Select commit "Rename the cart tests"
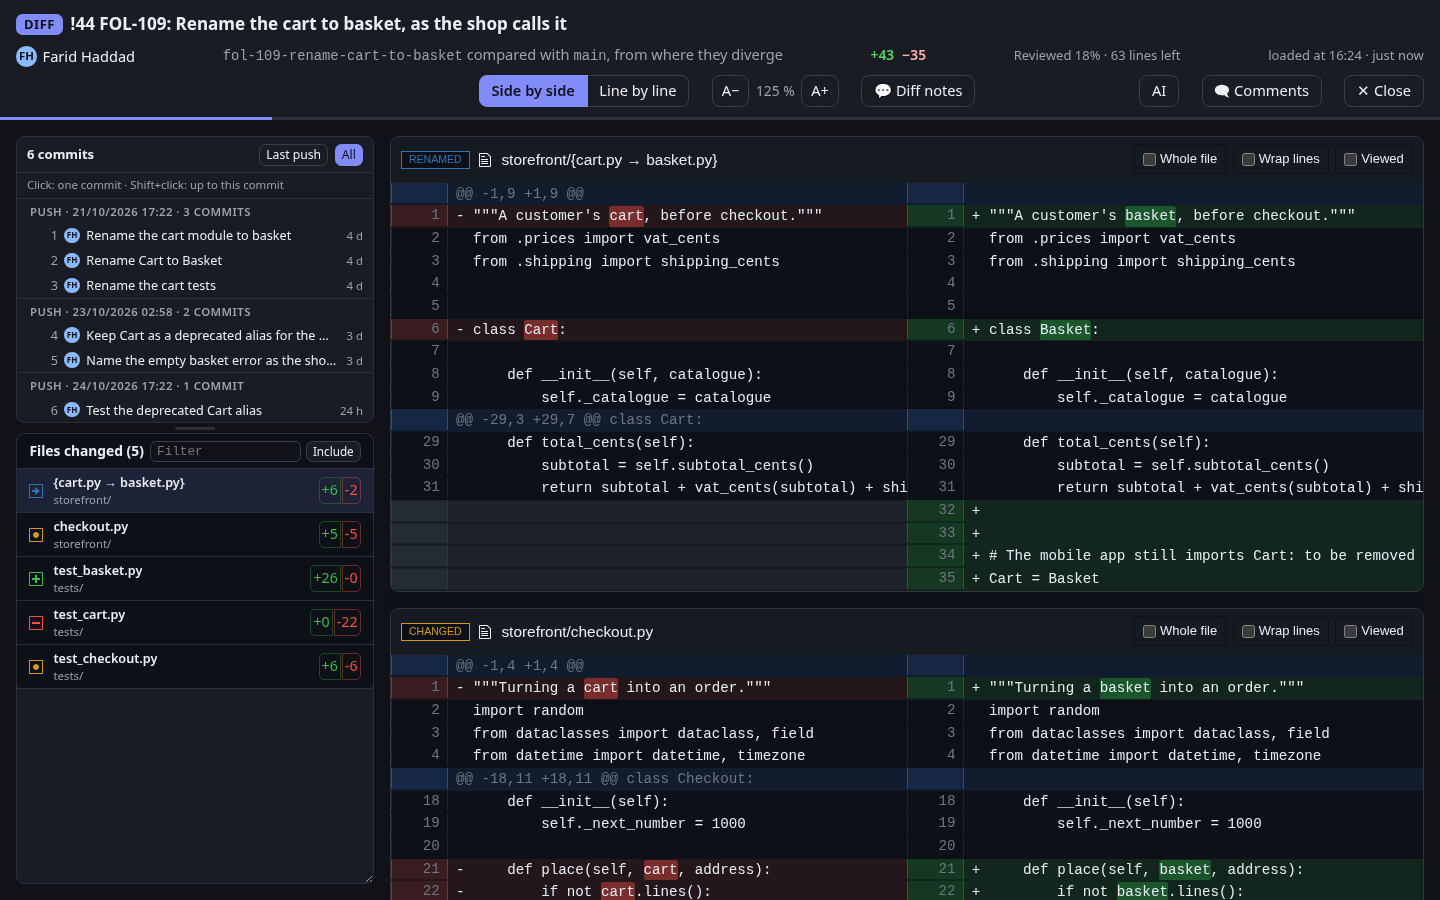Screen dimensions: 1440x900 [x=195, y=286]
